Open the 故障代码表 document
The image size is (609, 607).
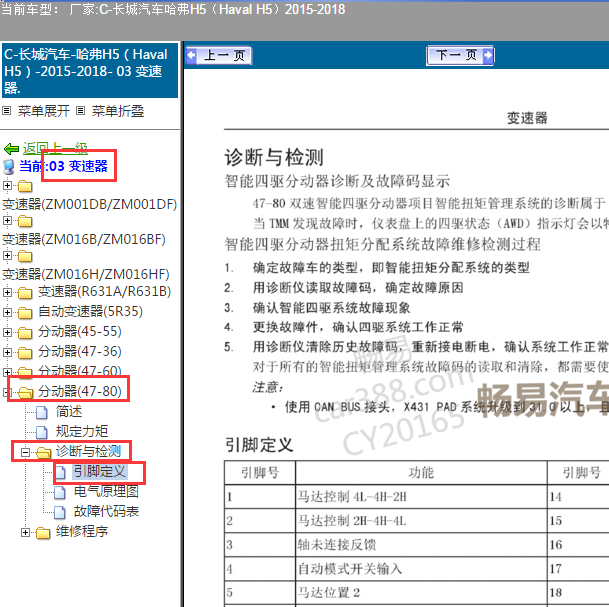106,511
